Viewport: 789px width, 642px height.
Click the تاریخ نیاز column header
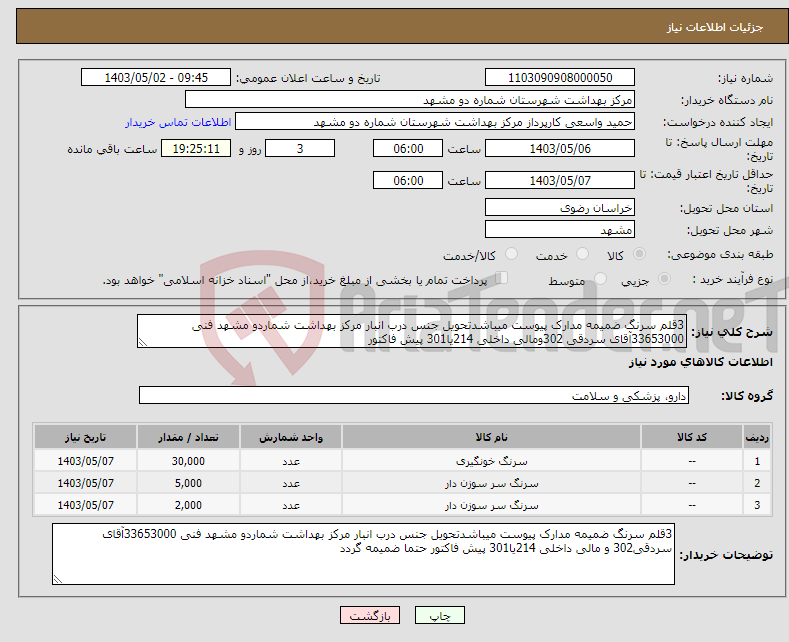(x=86, y=437)
